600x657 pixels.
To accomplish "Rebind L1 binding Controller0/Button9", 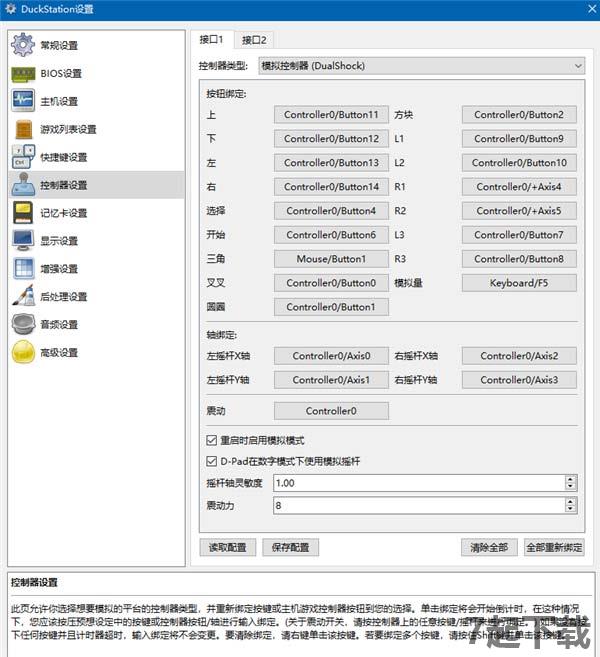I will (519, 139).
